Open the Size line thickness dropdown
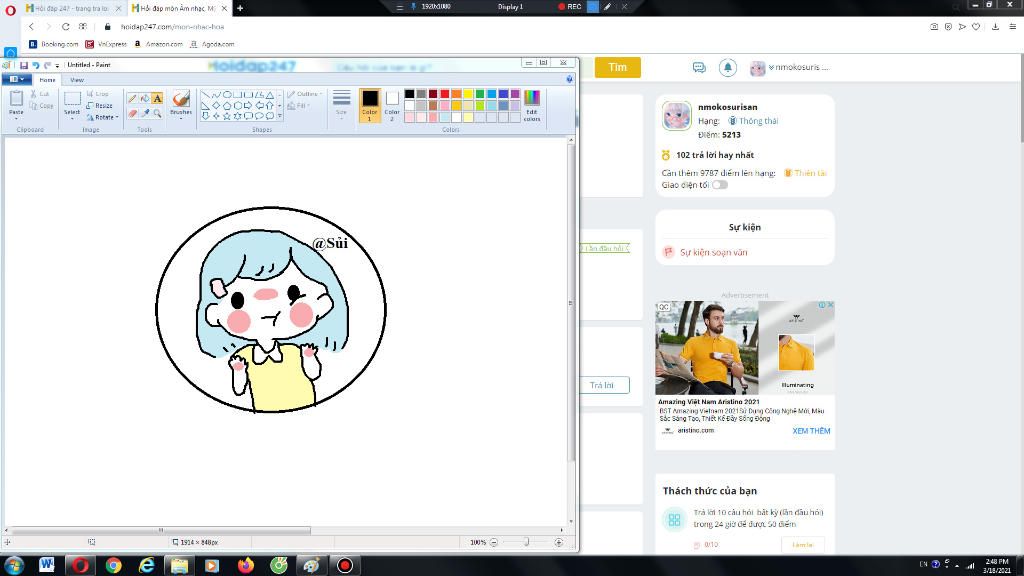1024x576 pixels. [342, 105]
